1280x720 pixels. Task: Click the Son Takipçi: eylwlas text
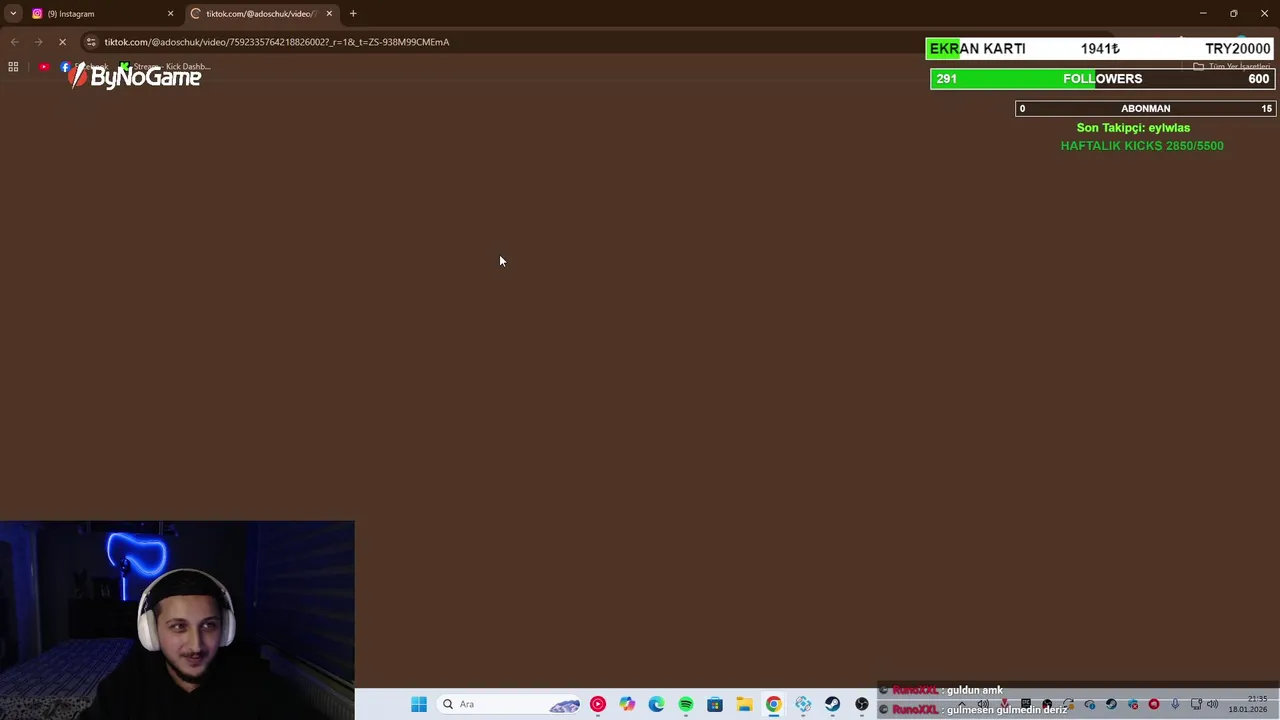(1133, 128)
